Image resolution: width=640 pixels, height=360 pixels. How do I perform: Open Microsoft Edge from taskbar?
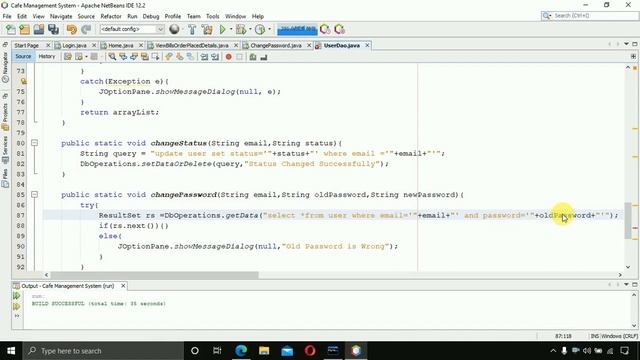point(241,351)
